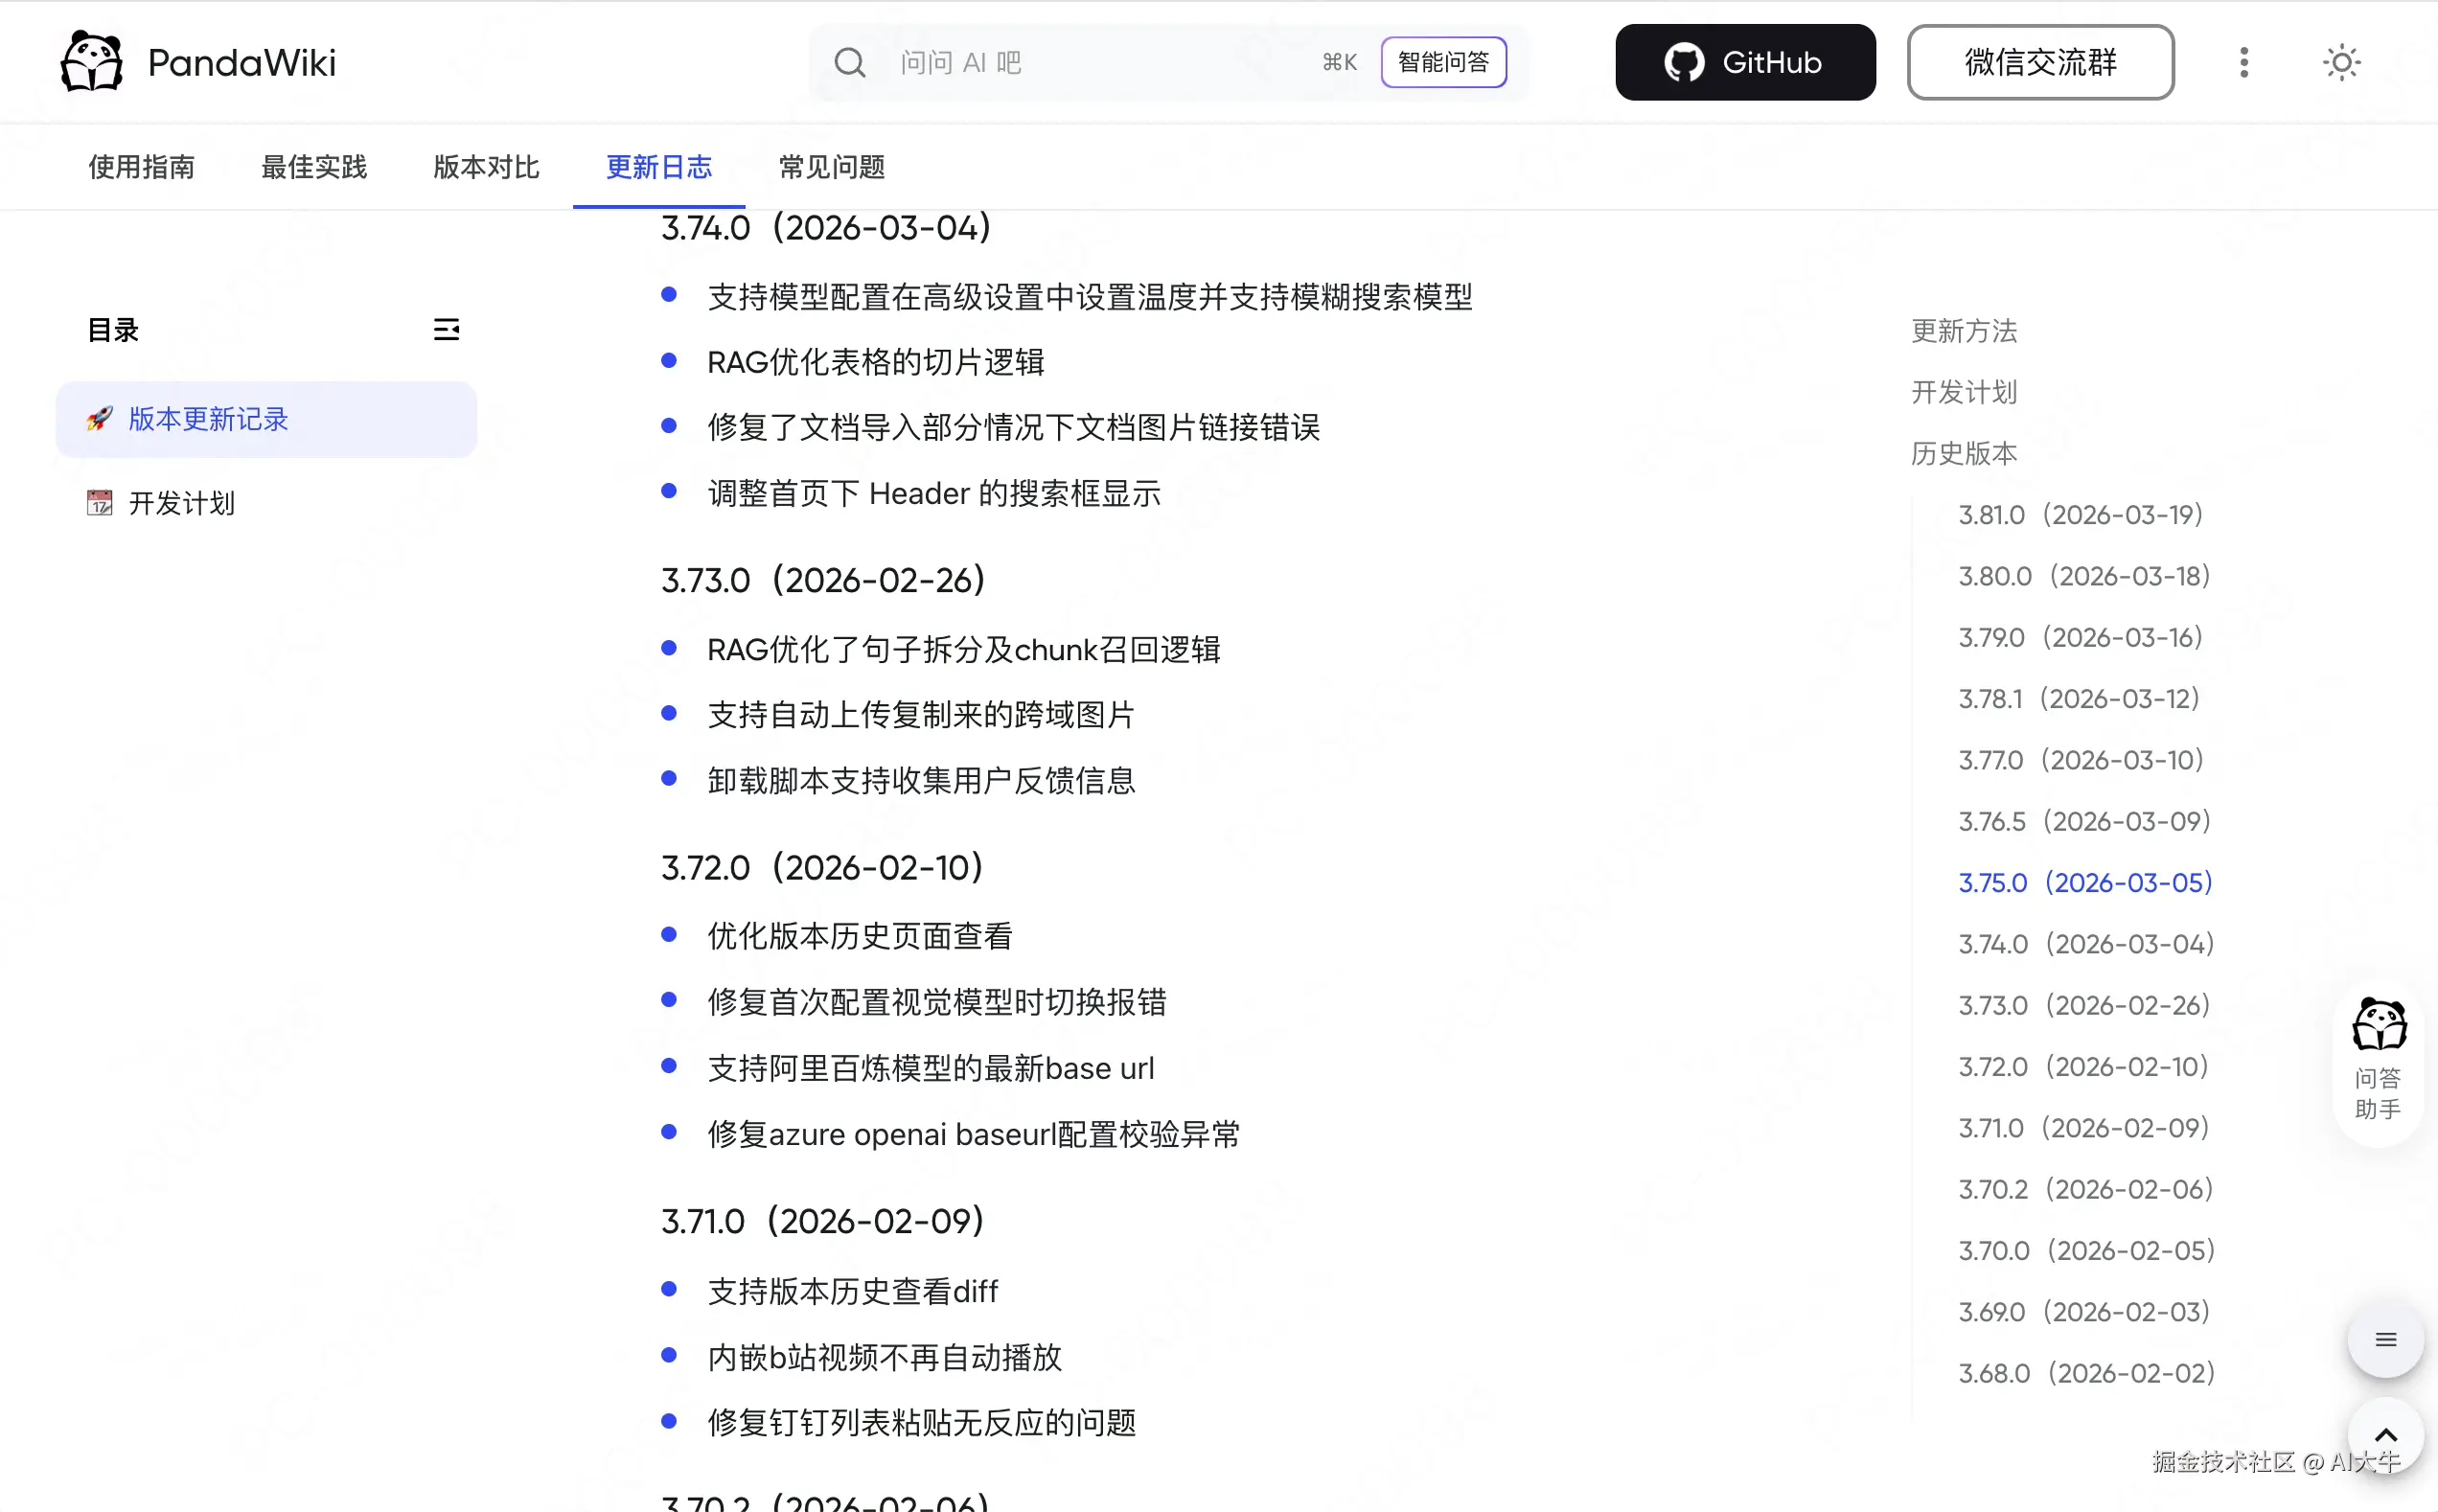
Task: Jump to 3.68.0 outline entry
Action: click(2085, 1373)
